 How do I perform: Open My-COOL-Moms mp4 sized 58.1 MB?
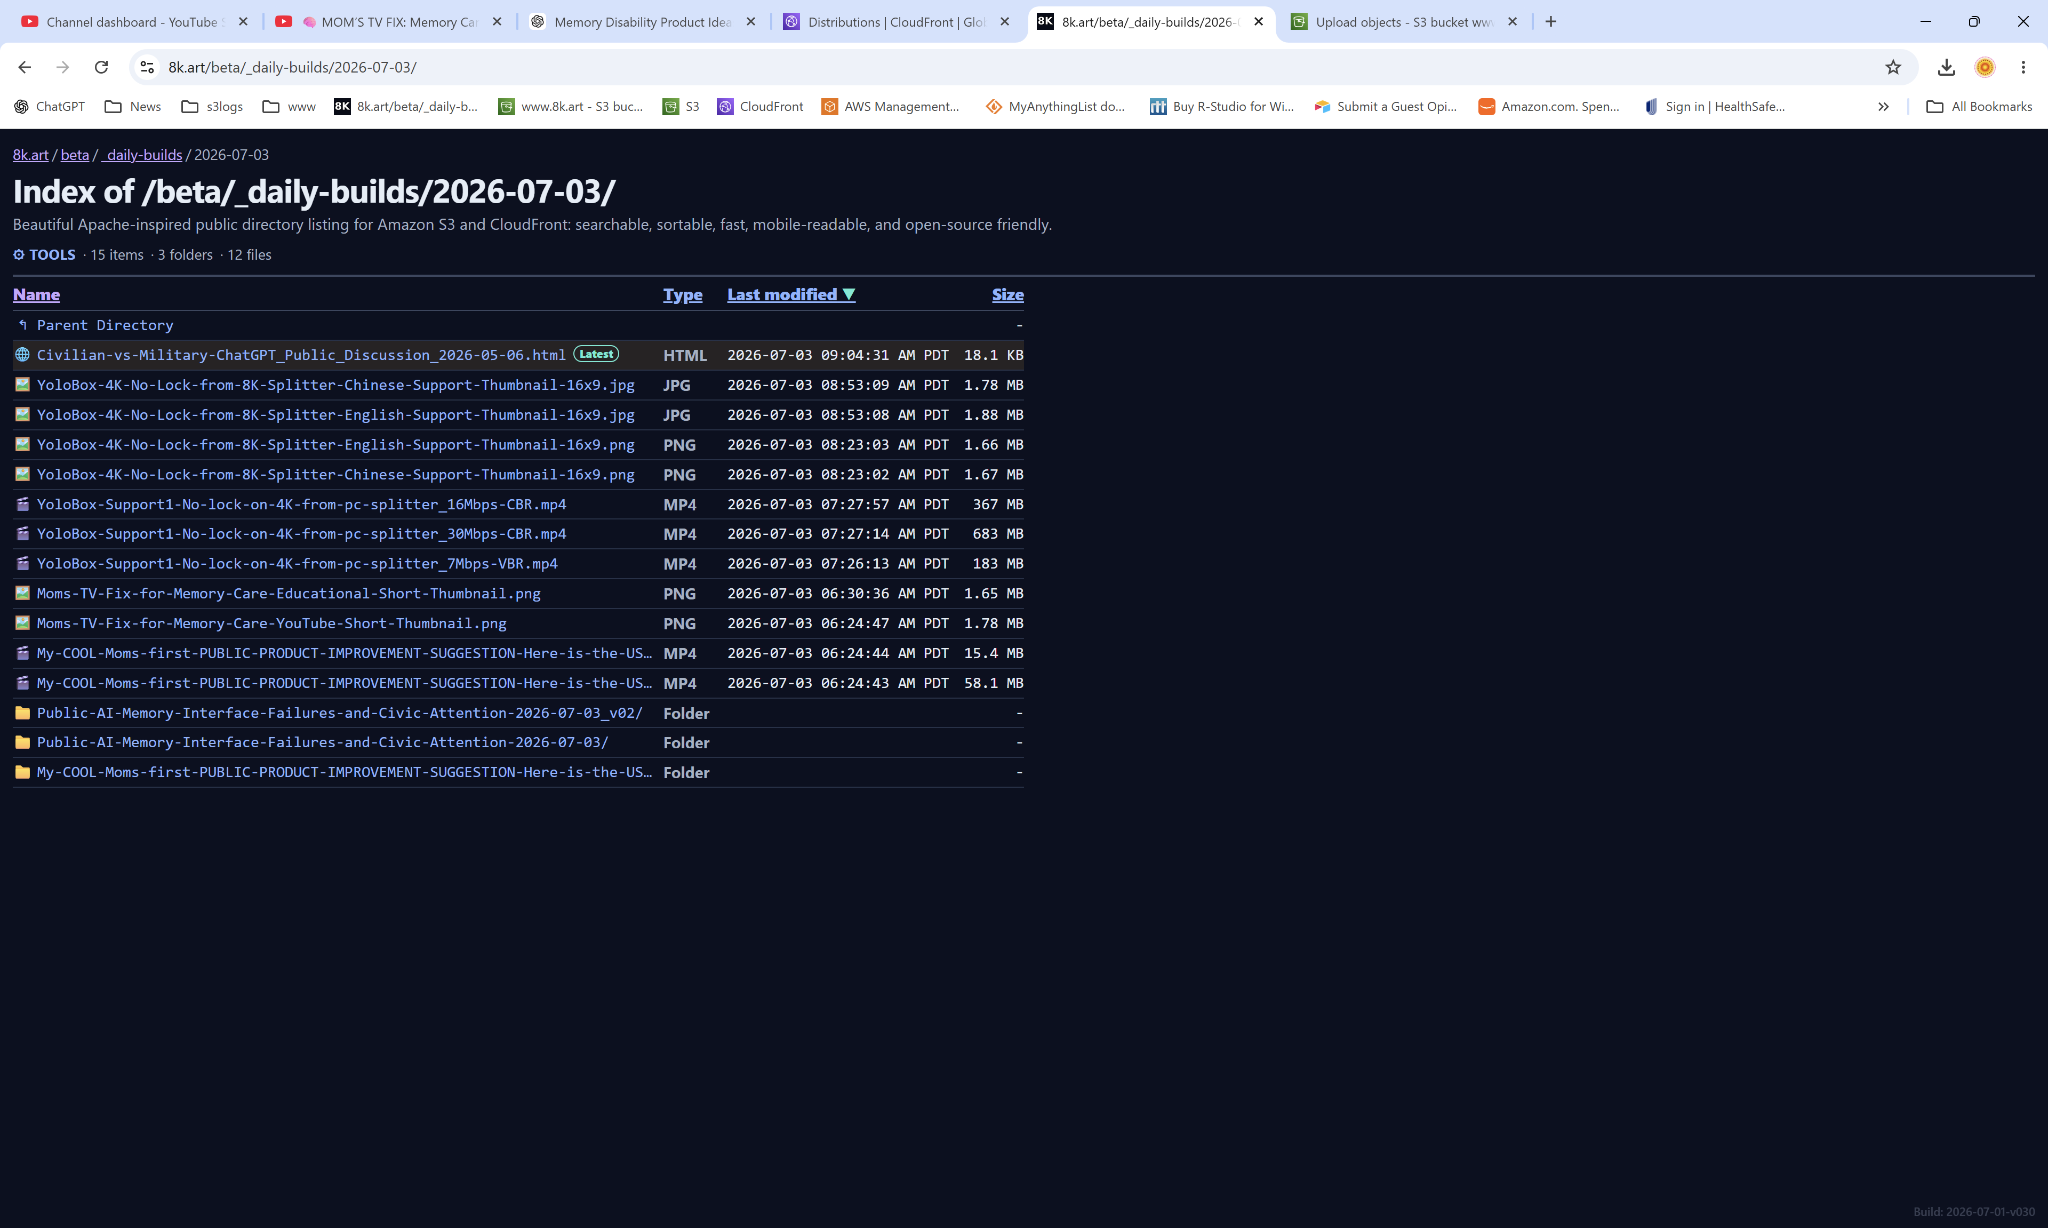click(x=344, y=683)
